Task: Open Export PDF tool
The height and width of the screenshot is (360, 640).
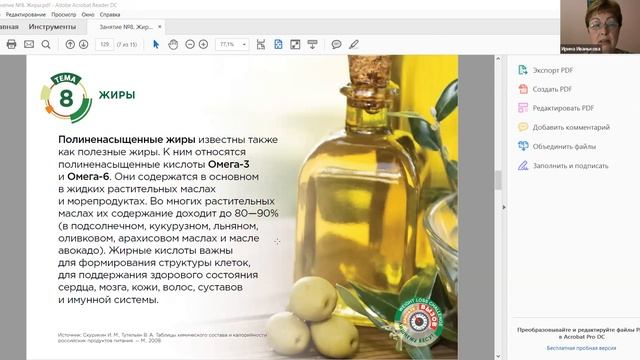Action: (x=545, y=70)
